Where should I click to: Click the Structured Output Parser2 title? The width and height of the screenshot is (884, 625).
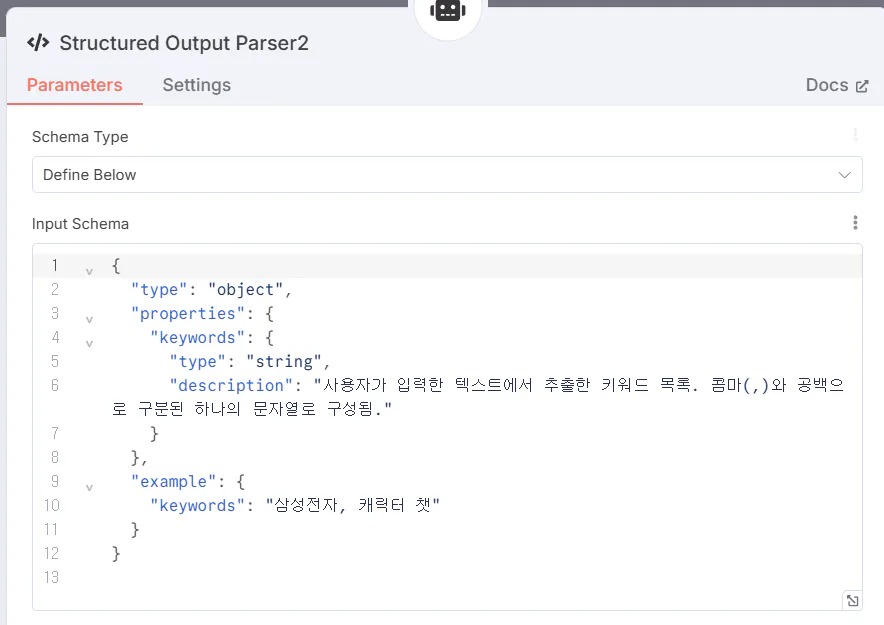184,43
